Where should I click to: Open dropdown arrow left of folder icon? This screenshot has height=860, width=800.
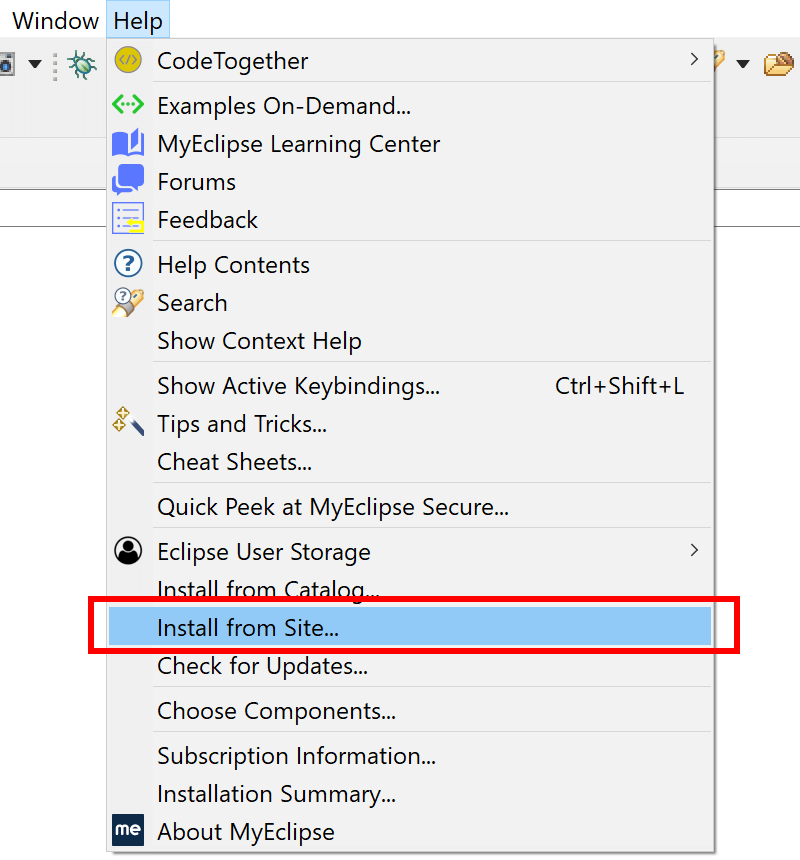743,64
